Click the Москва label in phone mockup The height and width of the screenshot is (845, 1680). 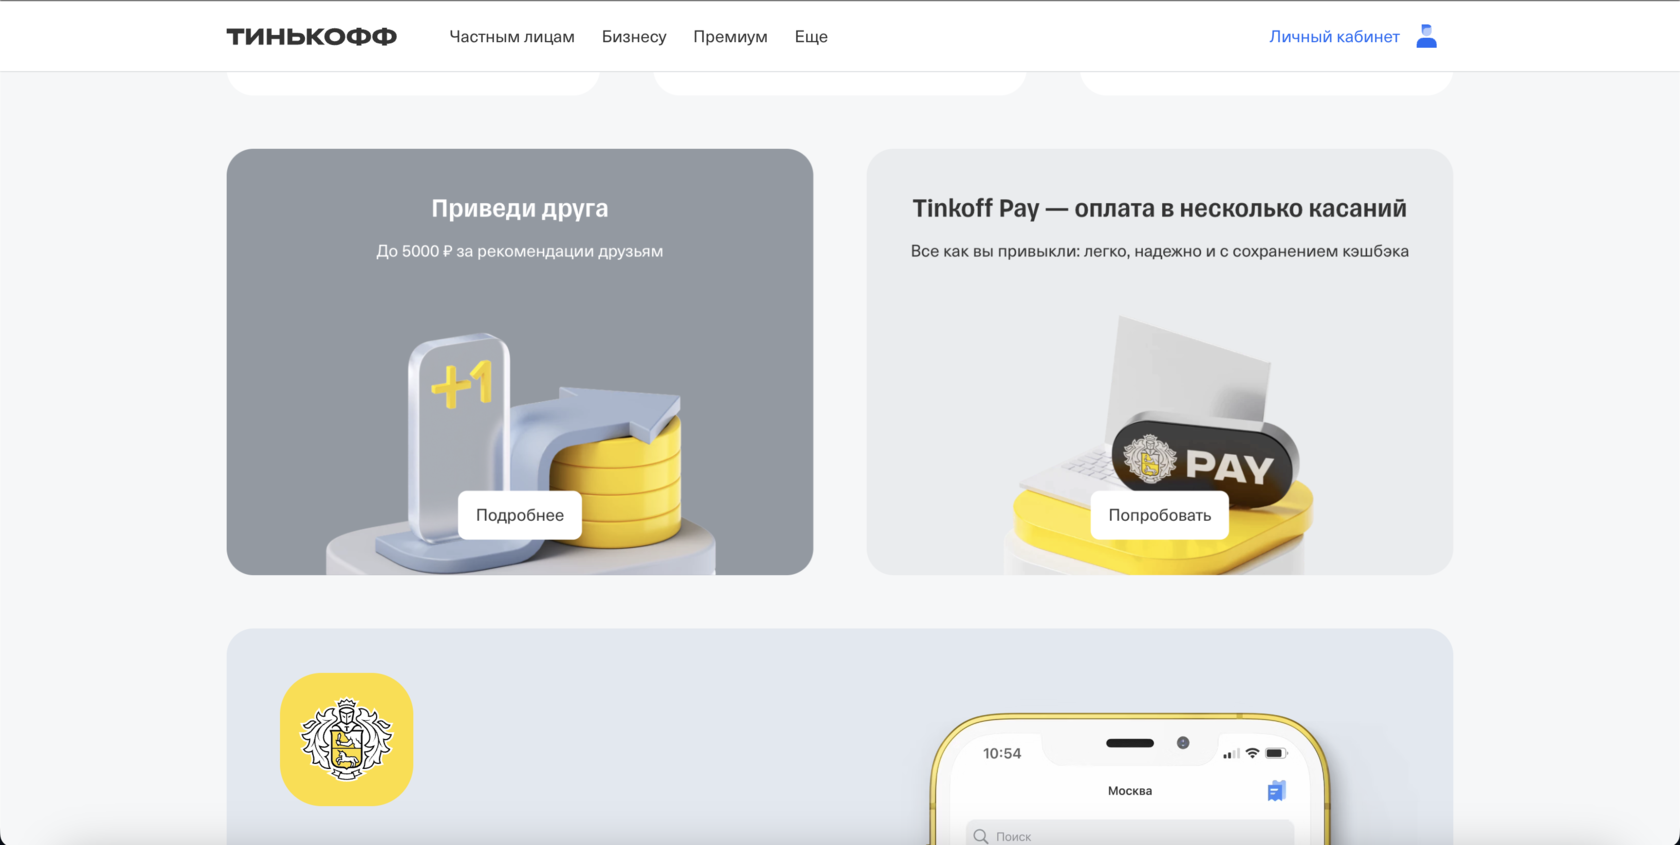coord(1130,791)
